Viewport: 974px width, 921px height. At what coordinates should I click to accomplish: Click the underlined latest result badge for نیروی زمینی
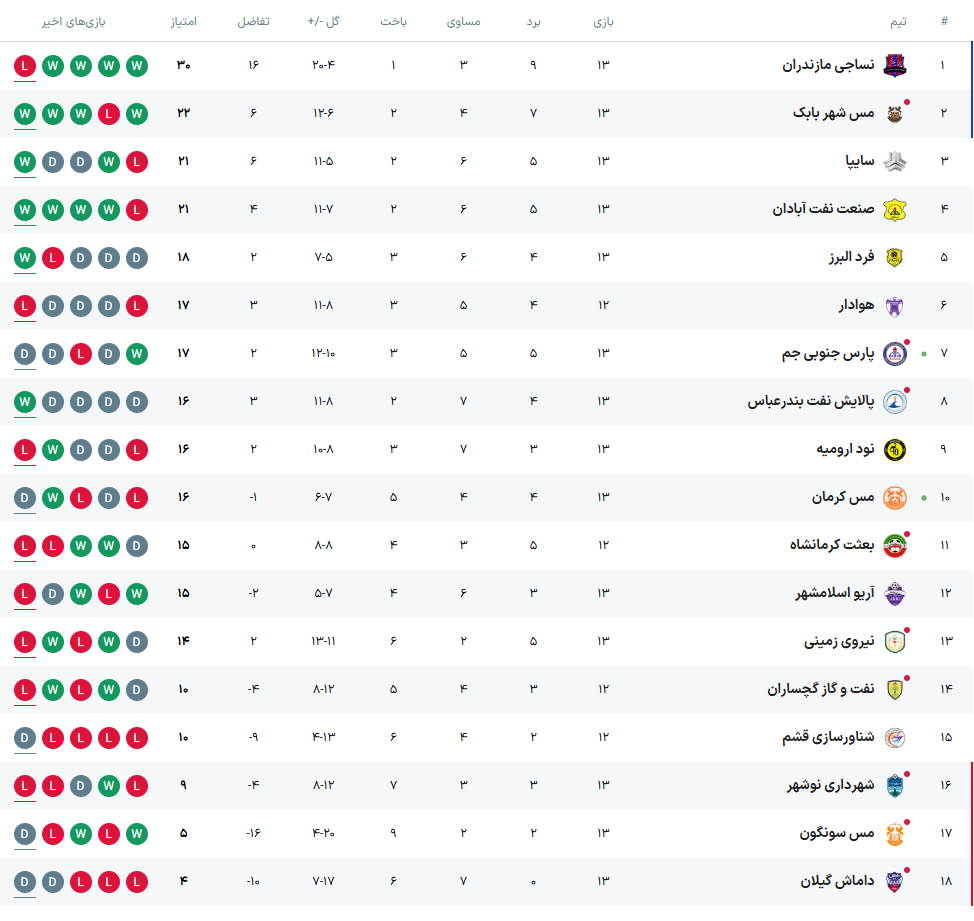click(x=26, y=642)
